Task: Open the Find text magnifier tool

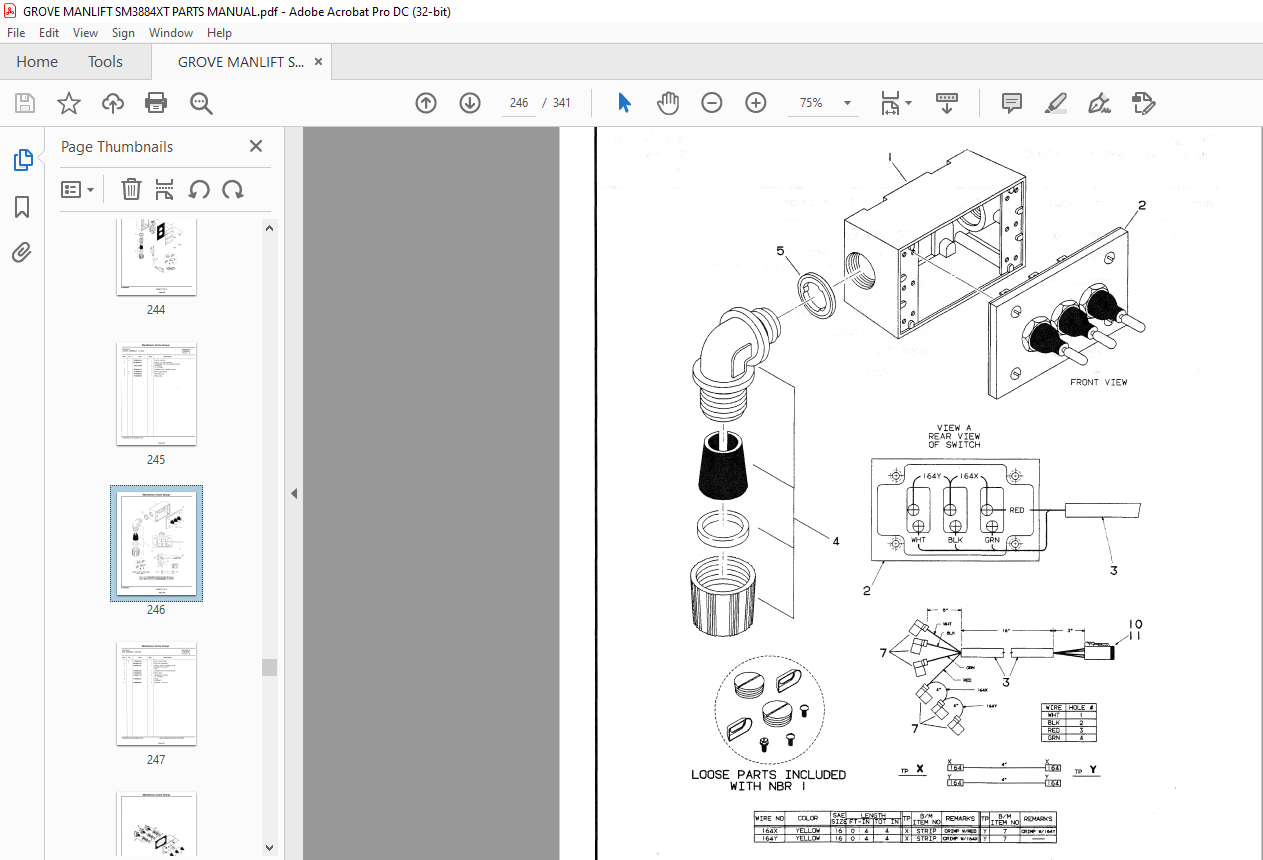Action: pos(201,103)
